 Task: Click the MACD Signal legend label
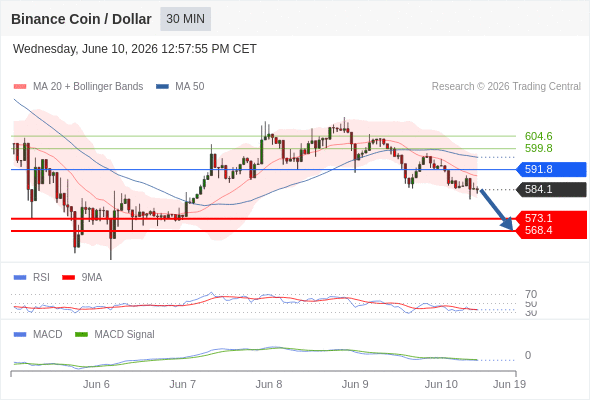point(124,335)
